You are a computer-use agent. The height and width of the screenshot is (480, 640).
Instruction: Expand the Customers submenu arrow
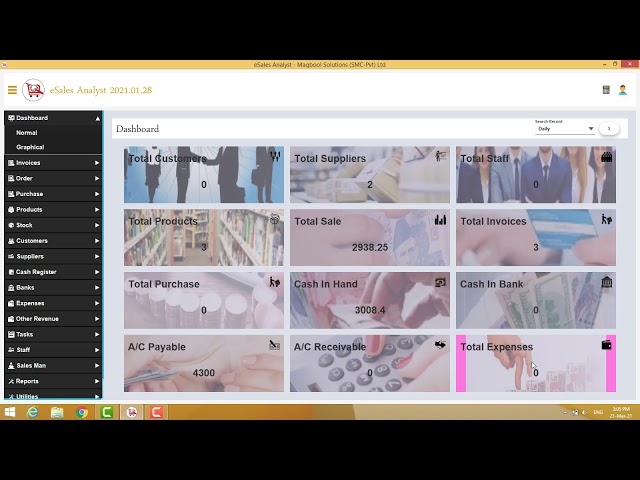[x=97, y=241]
